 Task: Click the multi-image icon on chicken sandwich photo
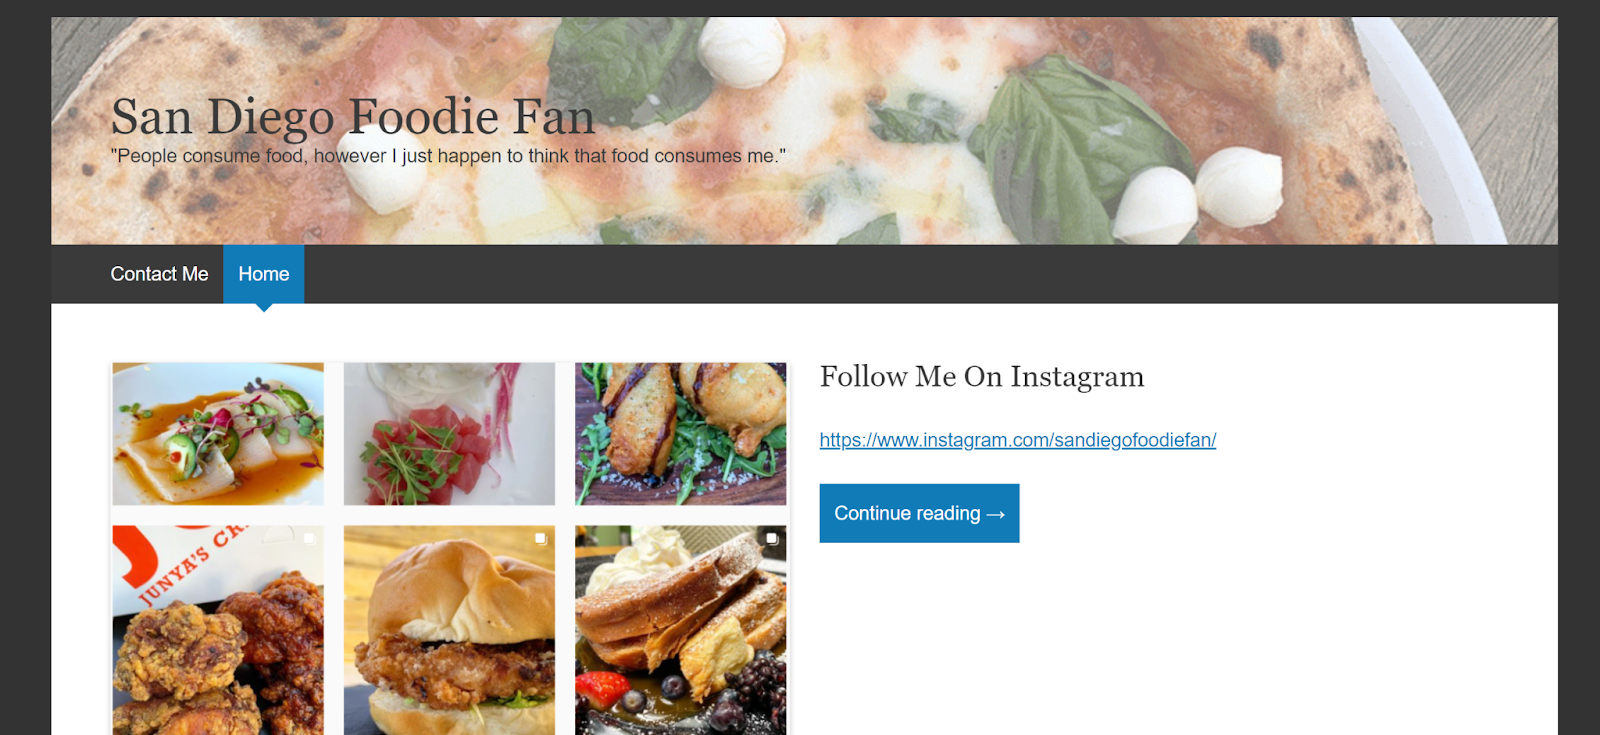540,538
